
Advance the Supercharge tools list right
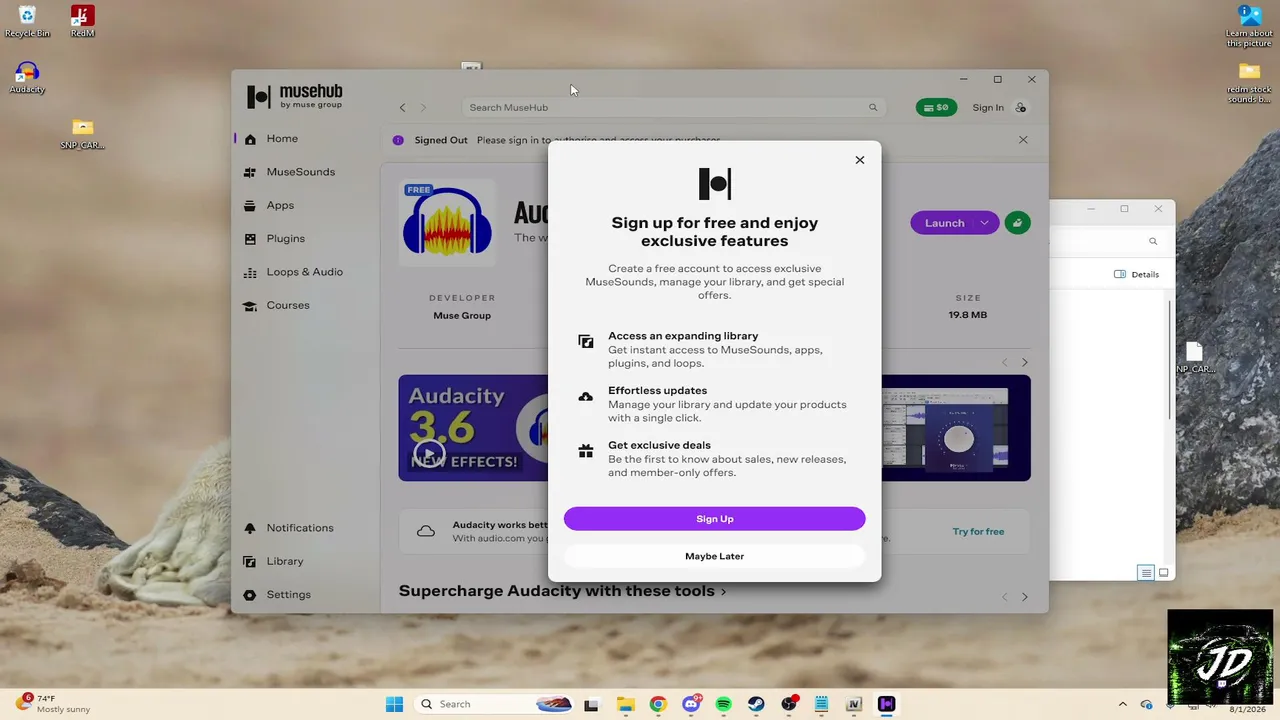1024,597
